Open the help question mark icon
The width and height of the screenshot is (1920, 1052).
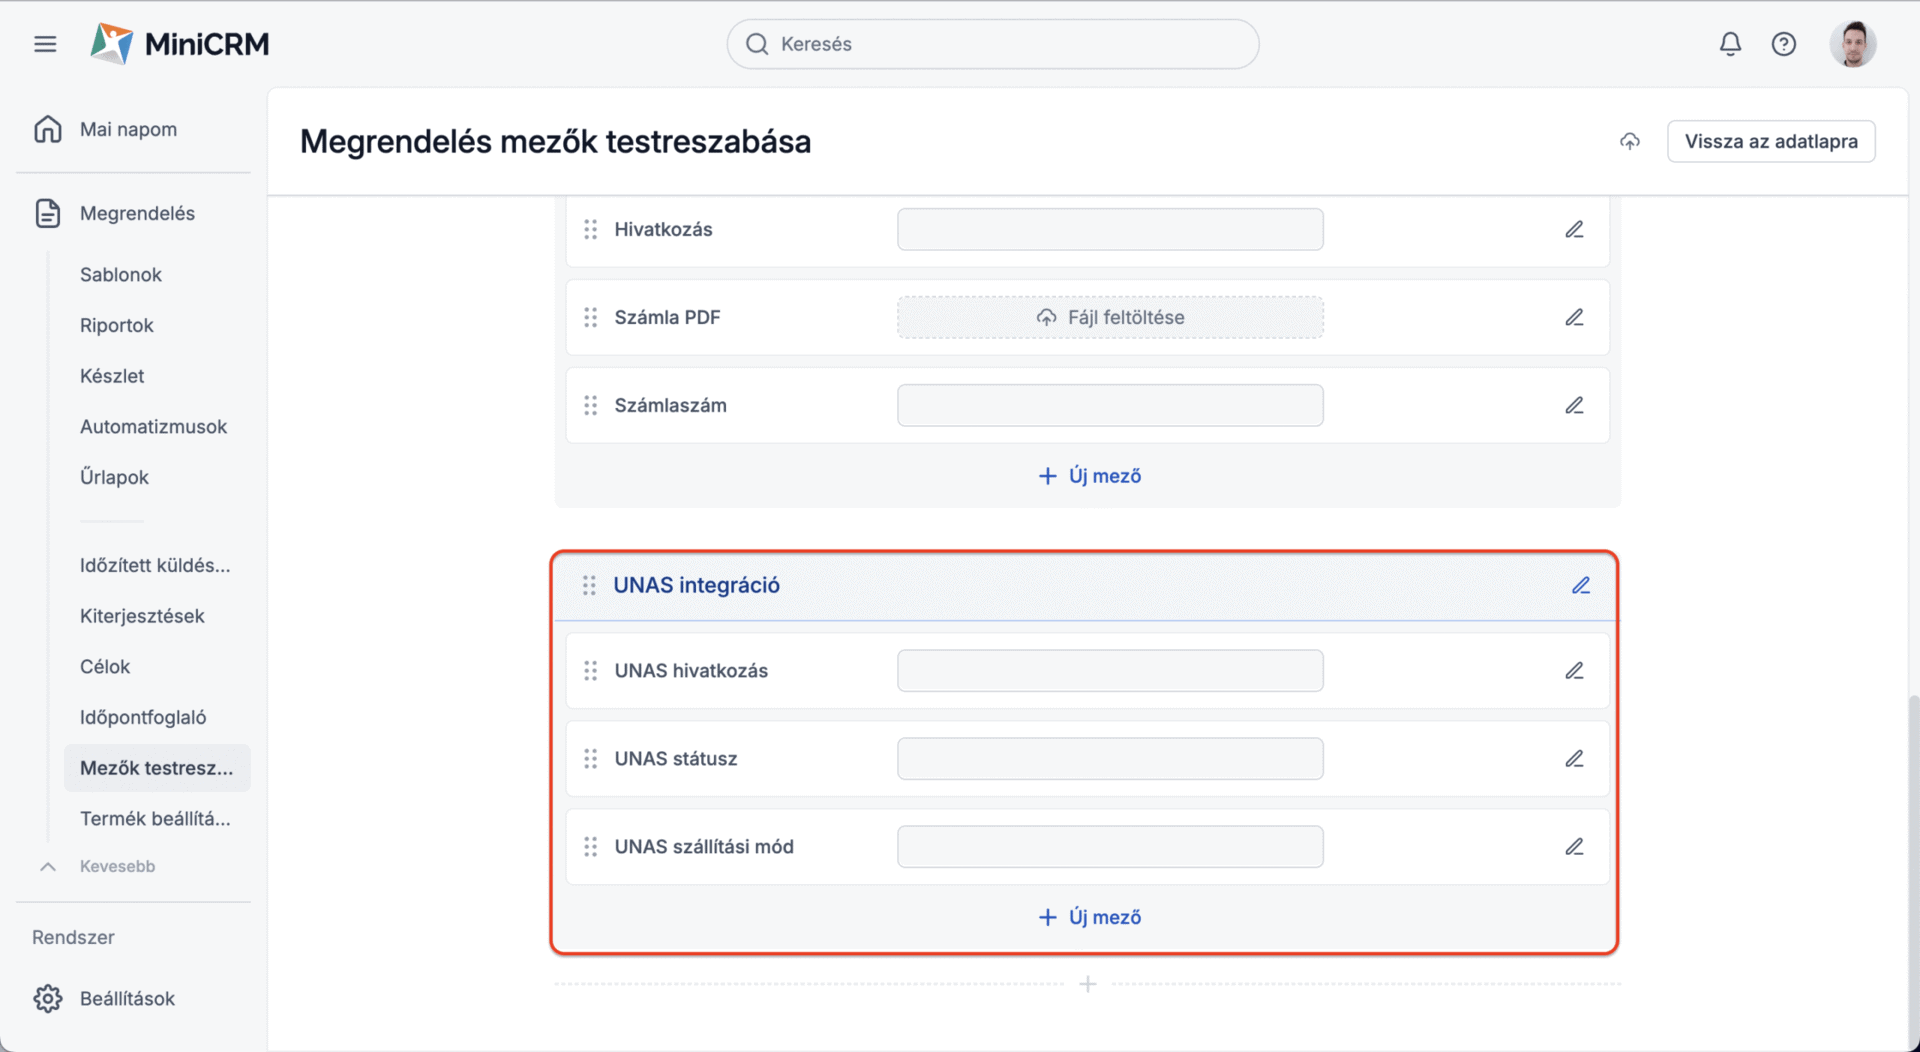click(x=1784, y=44)
